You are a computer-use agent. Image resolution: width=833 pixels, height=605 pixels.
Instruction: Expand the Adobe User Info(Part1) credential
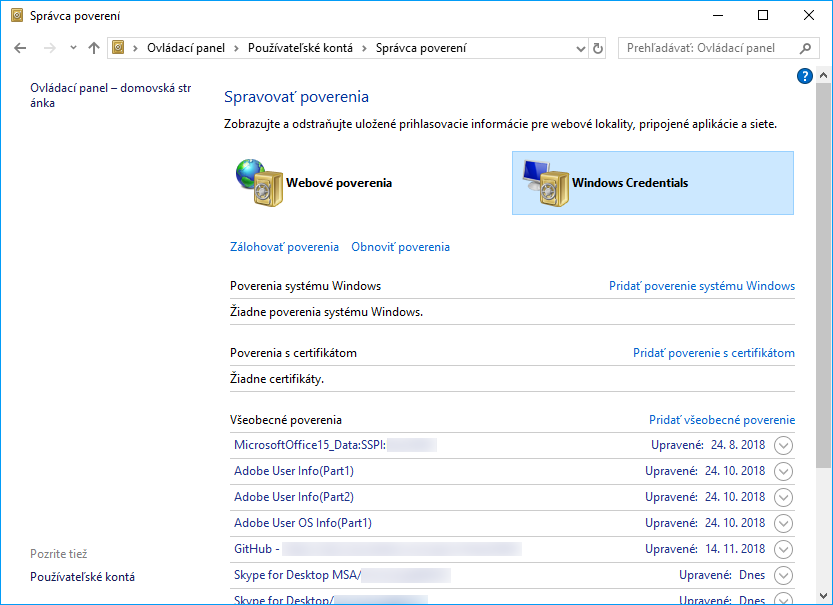coord(783,471)
